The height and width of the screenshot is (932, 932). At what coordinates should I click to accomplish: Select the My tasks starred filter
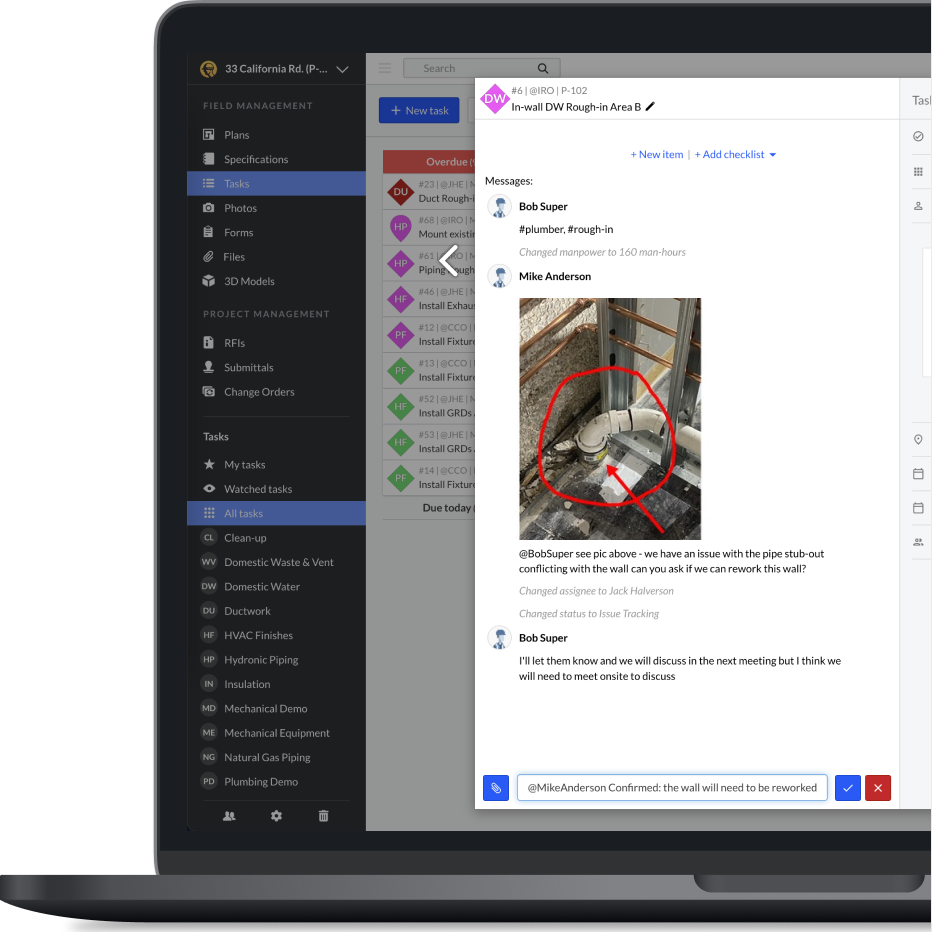(244, 465)
